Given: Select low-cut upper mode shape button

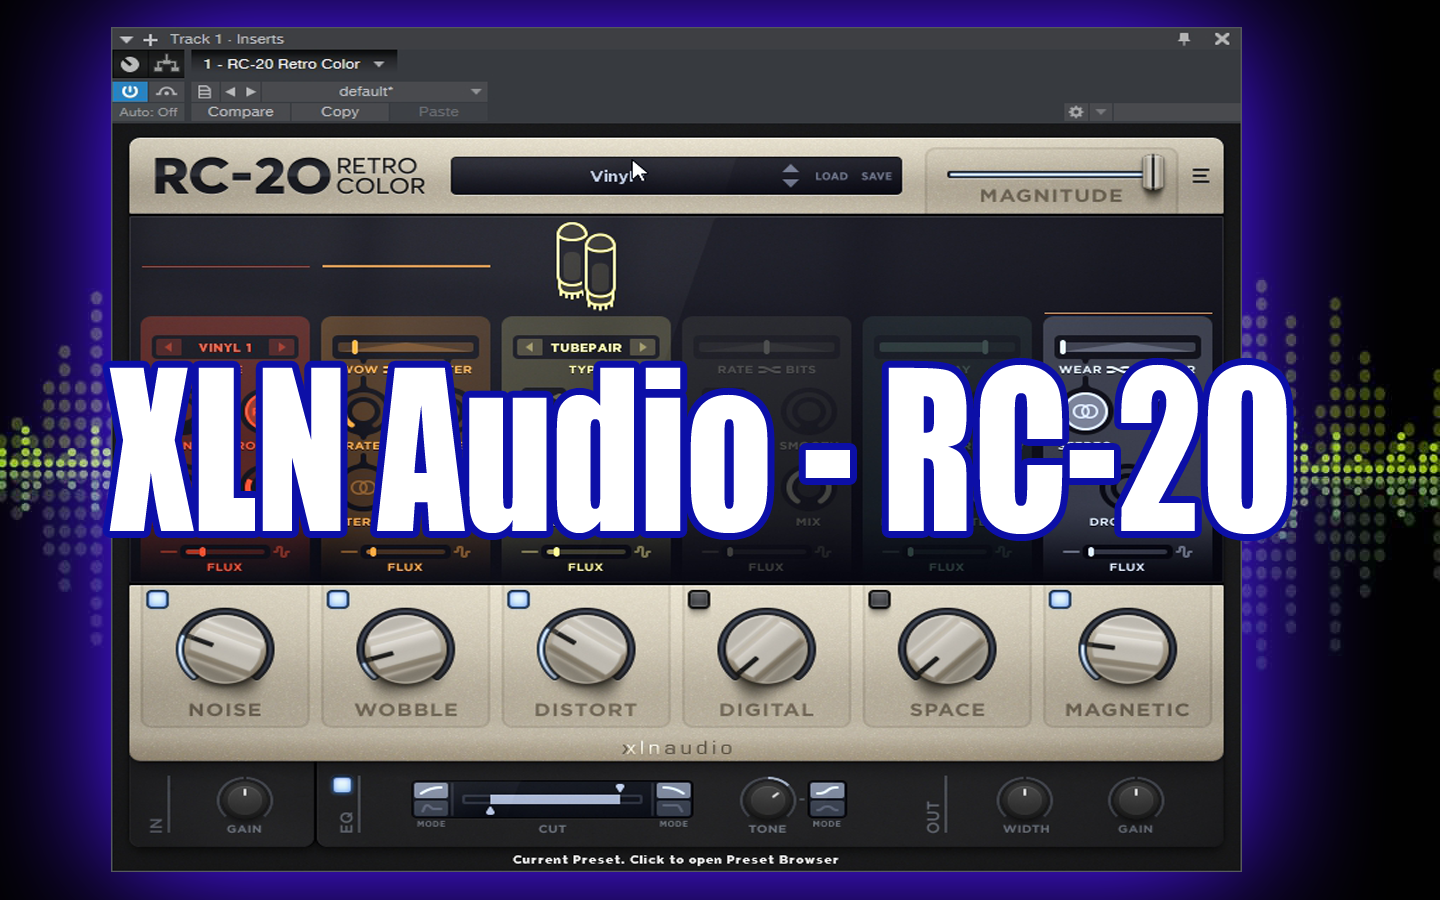Looking at the screenshot, I should coord(431,791).
